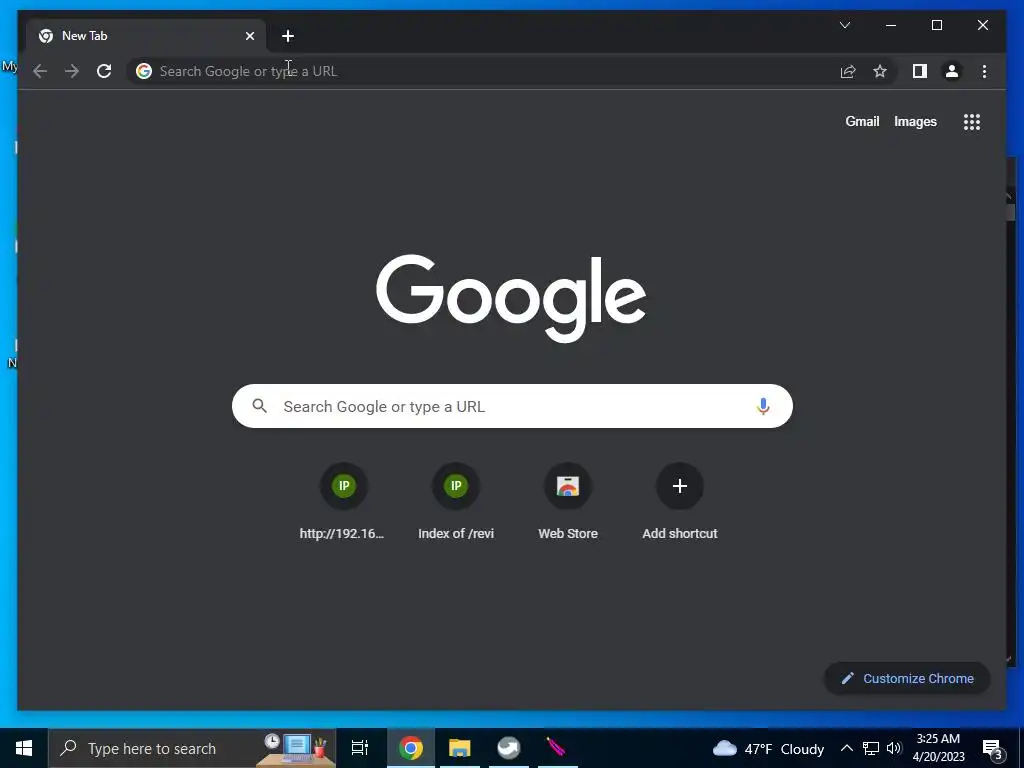Open a new tab with plus button
This screenshot has width=1024, height=768.
click(x=288, y=36)
